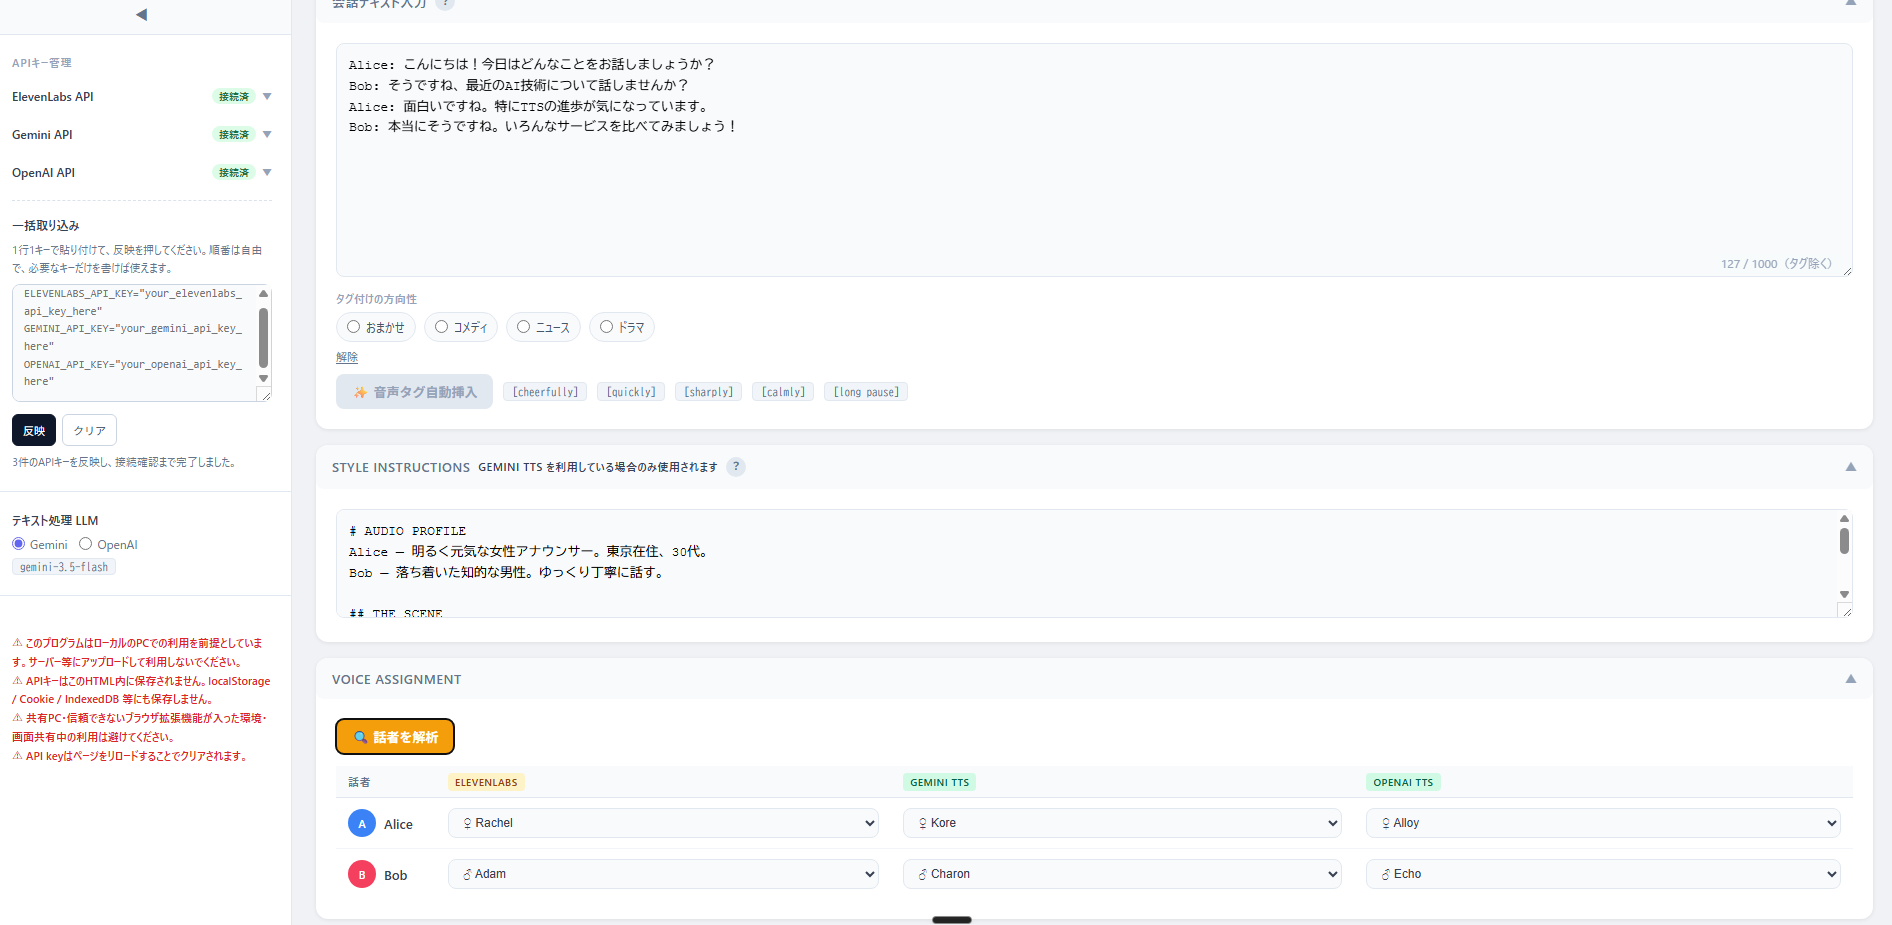
Task: Click the 3件のAPIキーを反映 status message
Action: [x=125, y=462]
